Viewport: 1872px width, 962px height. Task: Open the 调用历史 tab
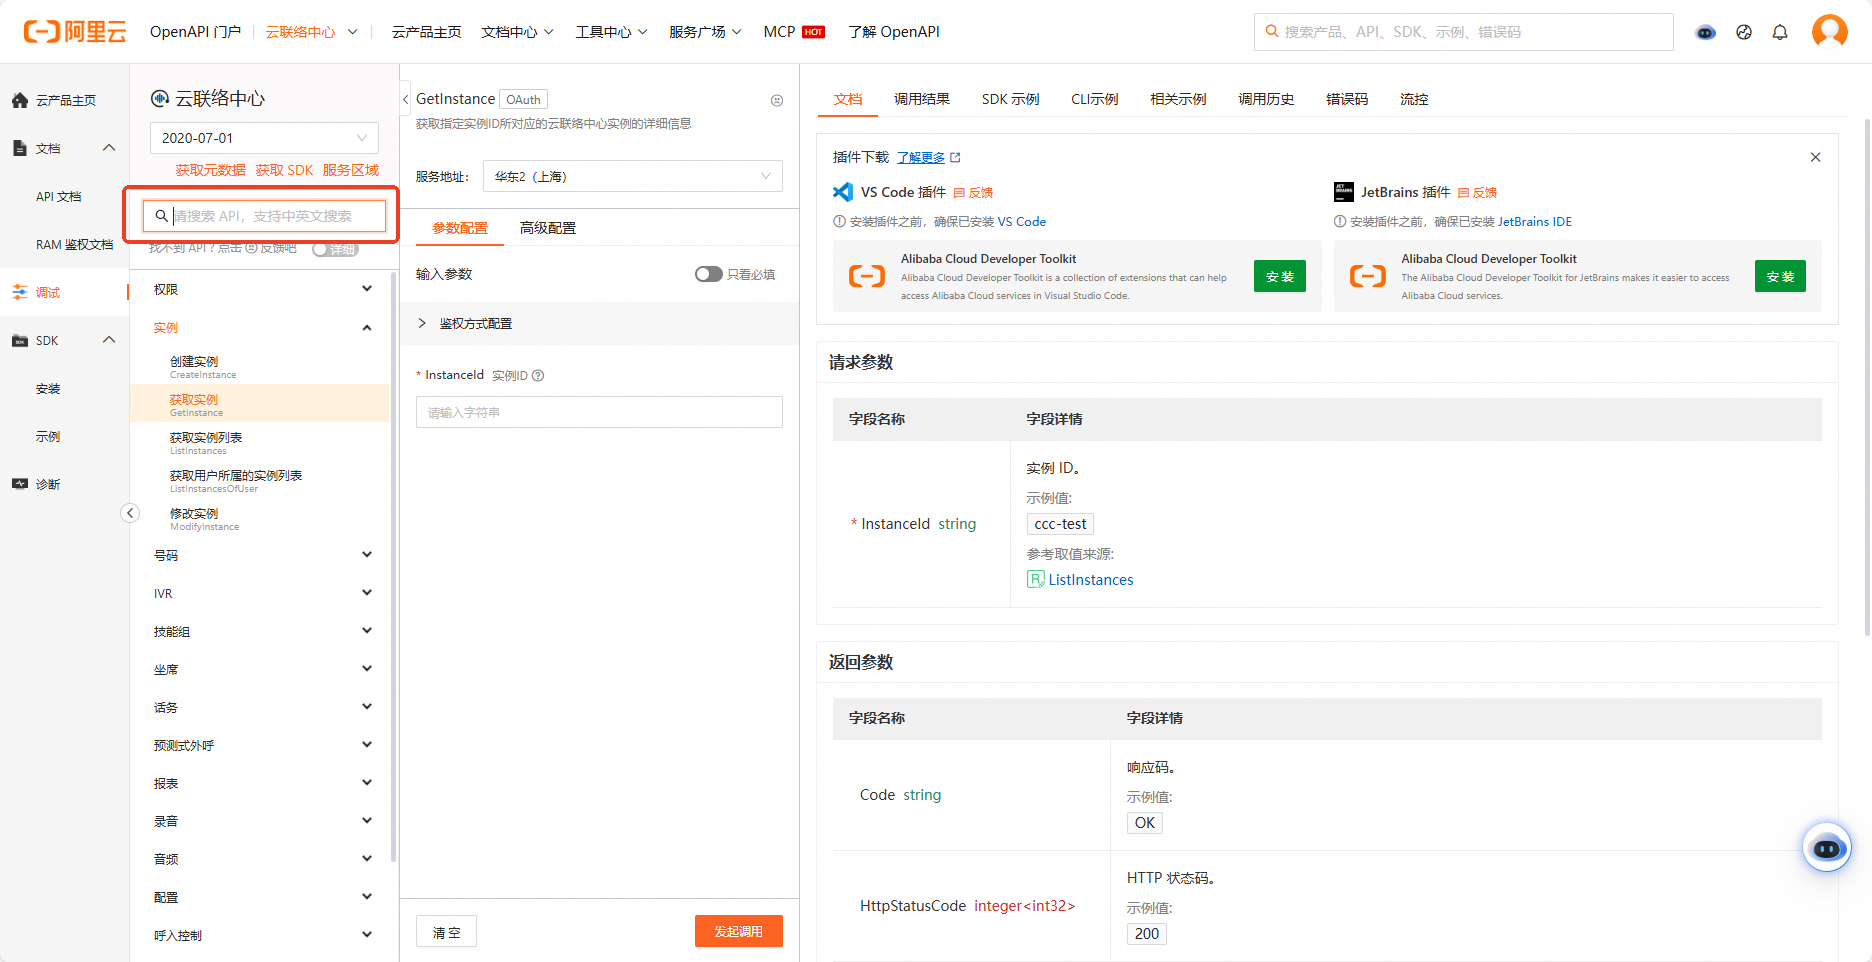coord(1266,99)
